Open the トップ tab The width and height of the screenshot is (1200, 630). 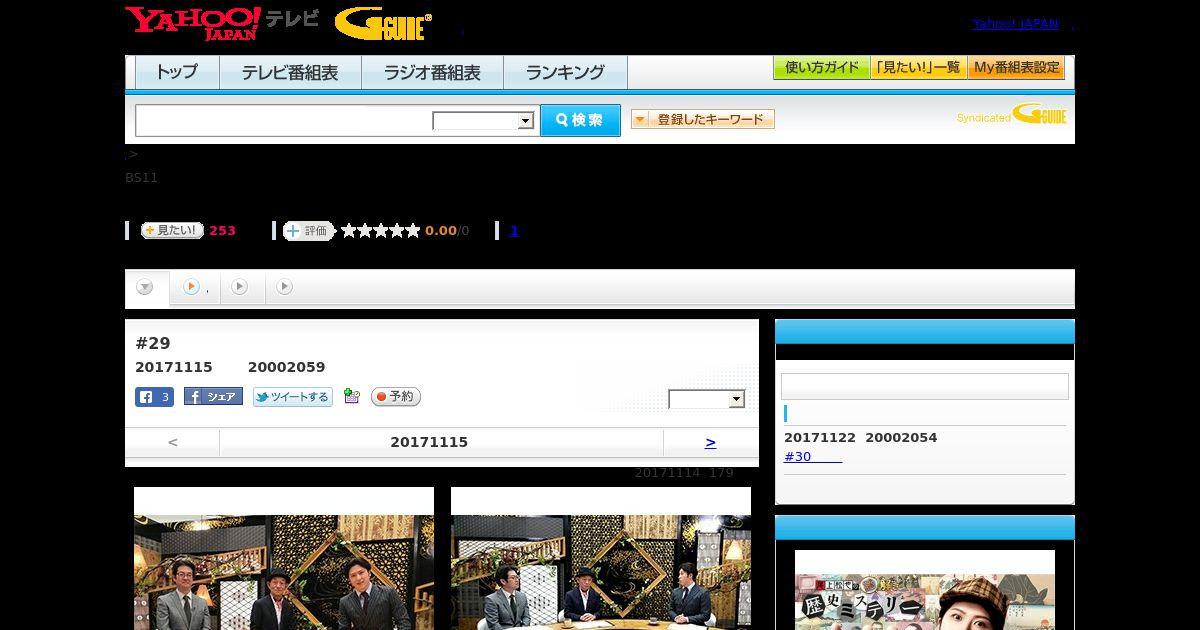(177, 72)
